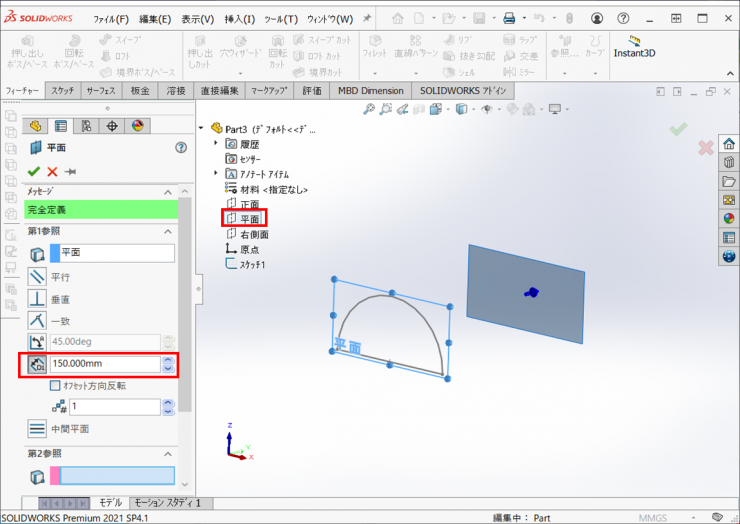Select the Perpendicular (垂直) constraint icon
Image resolution: width=740 pixels, height=524 pixels.
click(37, 299)
